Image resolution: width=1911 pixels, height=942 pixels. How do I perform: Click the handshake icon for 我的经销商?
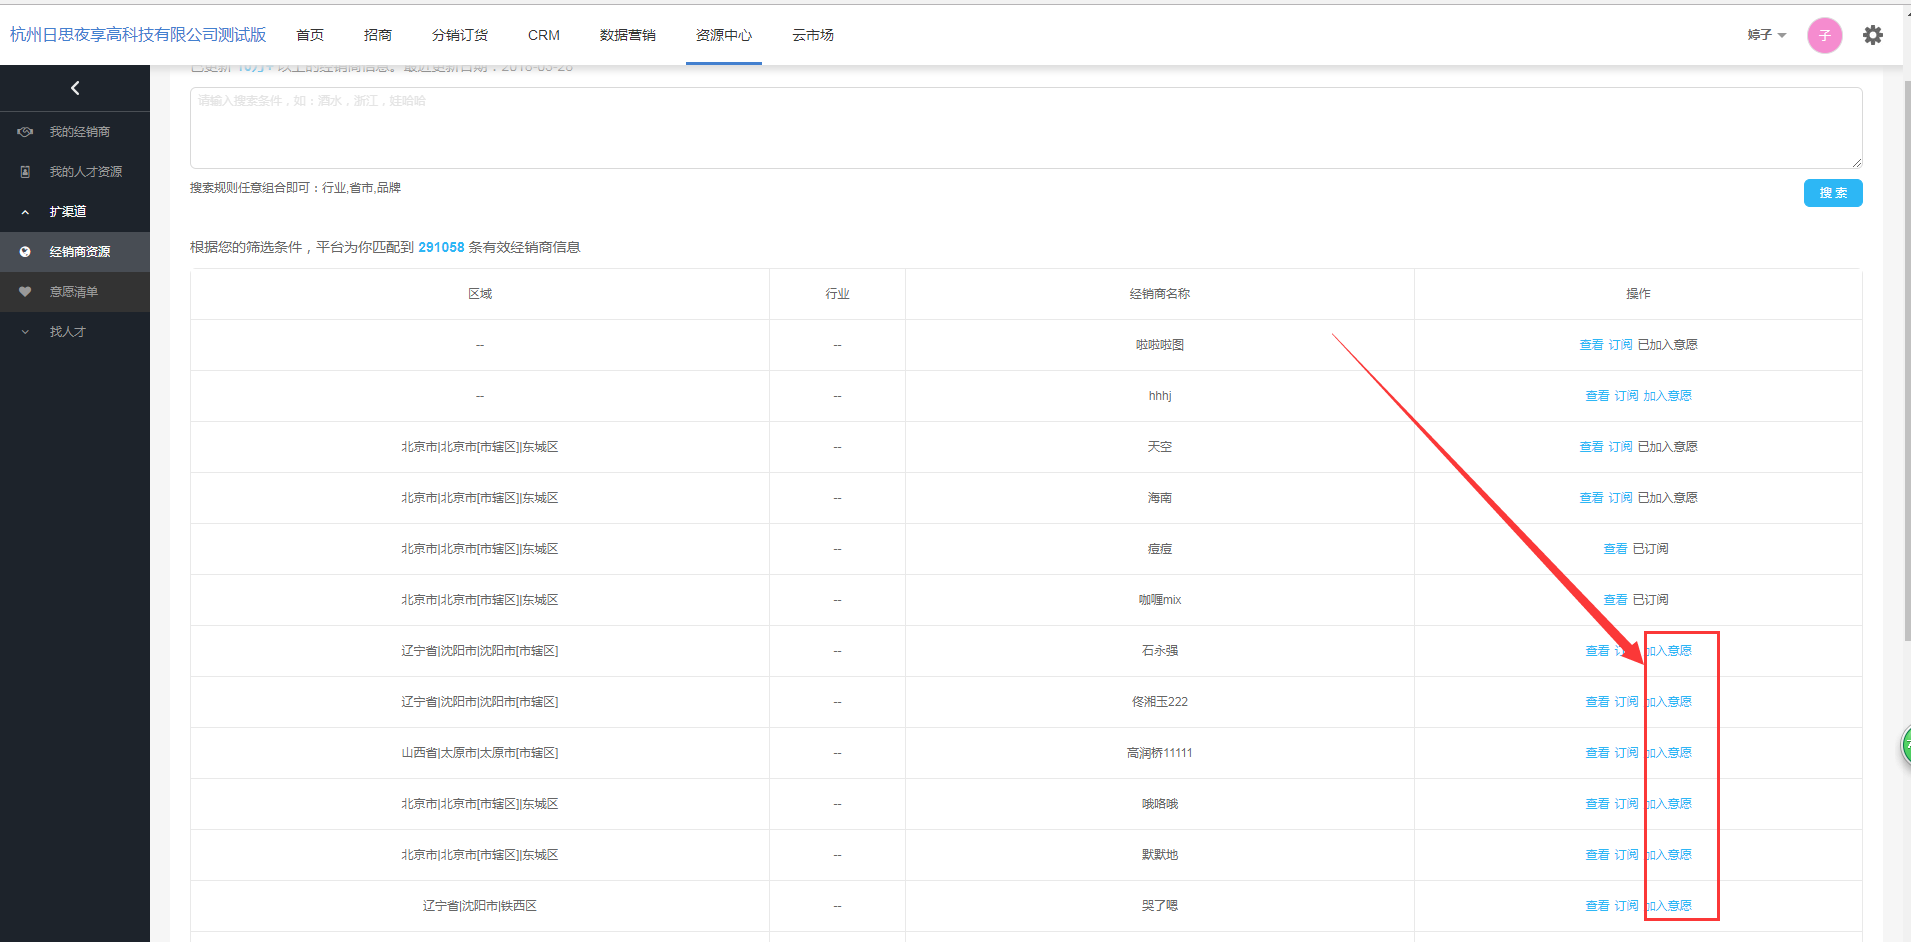(x=25, y=132)
